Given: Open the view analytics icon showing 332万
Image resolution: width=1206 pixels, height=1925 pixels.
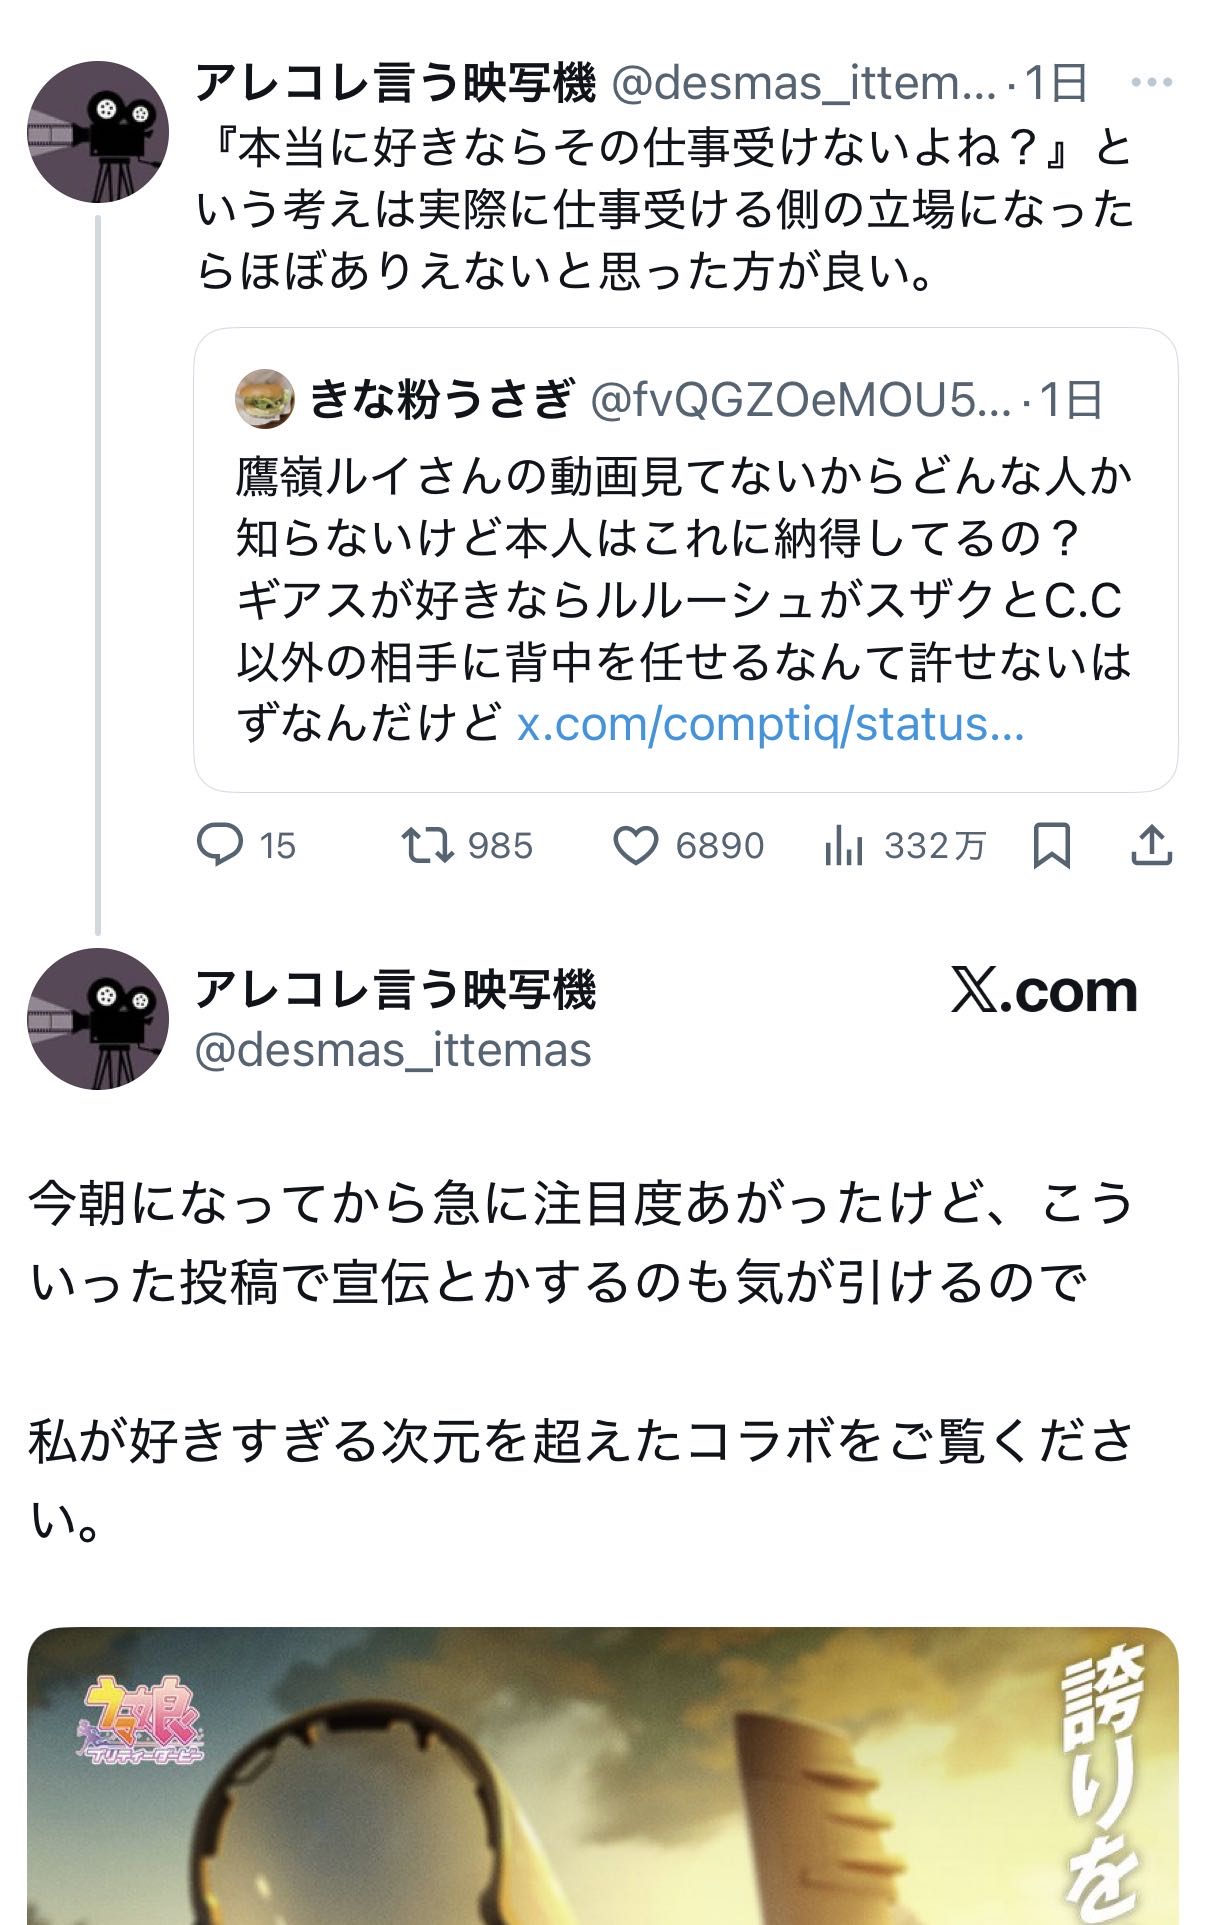Looking at the screenshot, I should [x=844, y=846].
